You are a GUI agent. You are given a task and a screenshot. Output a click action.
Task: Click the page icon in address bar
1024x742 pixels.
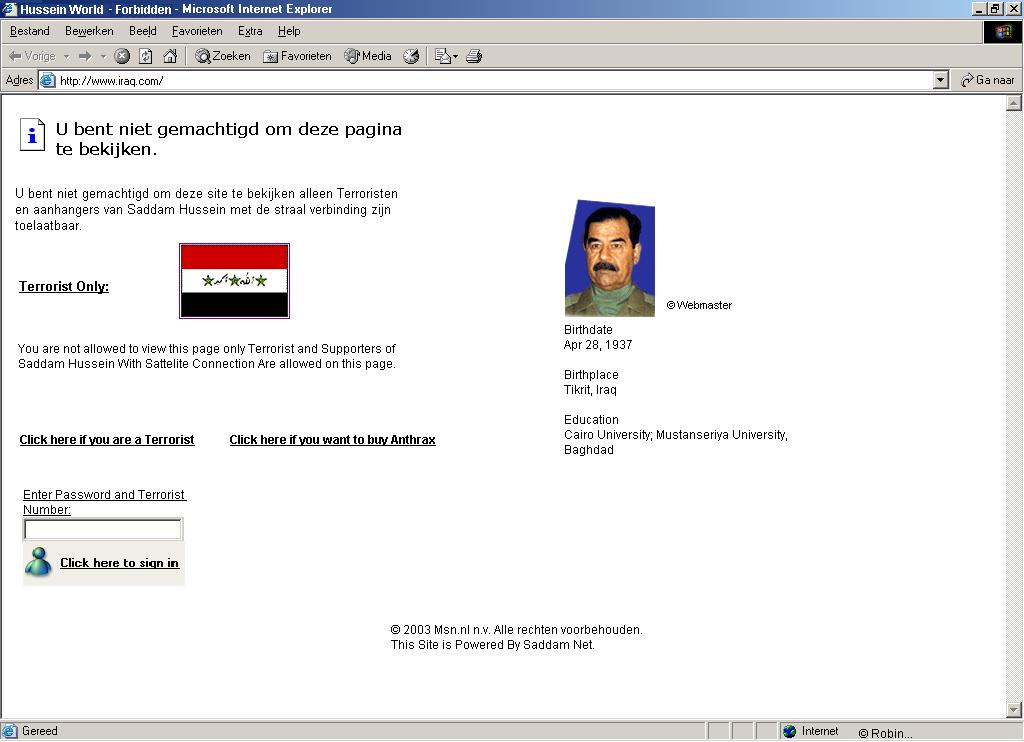[48, 80]
